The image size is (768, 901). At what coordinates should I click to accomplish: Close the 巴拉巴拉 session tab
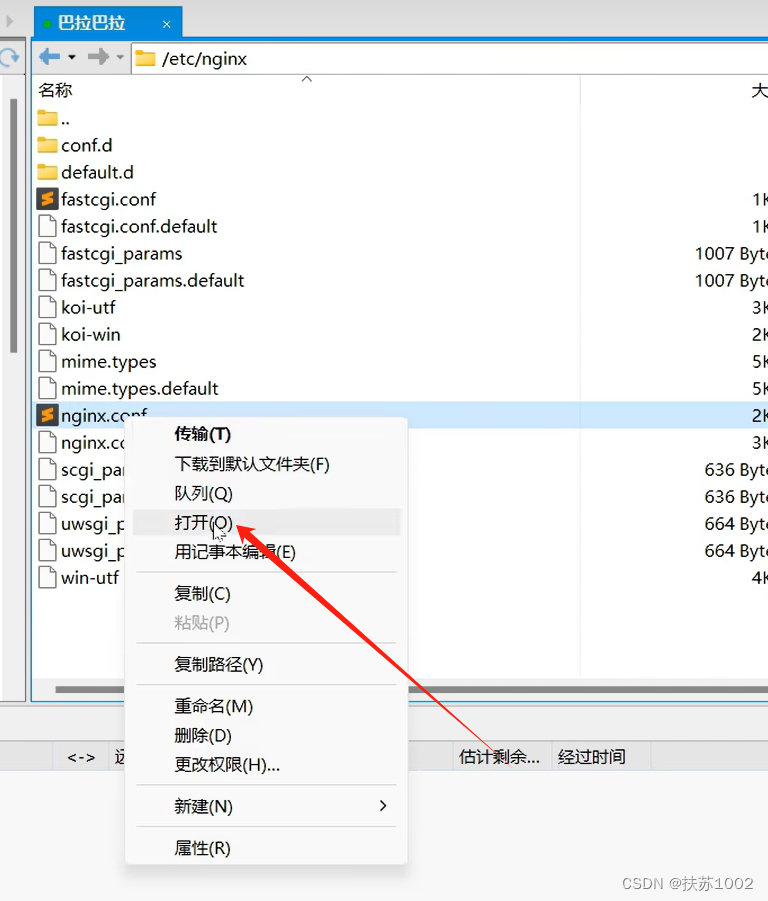[x=167, y=24]
